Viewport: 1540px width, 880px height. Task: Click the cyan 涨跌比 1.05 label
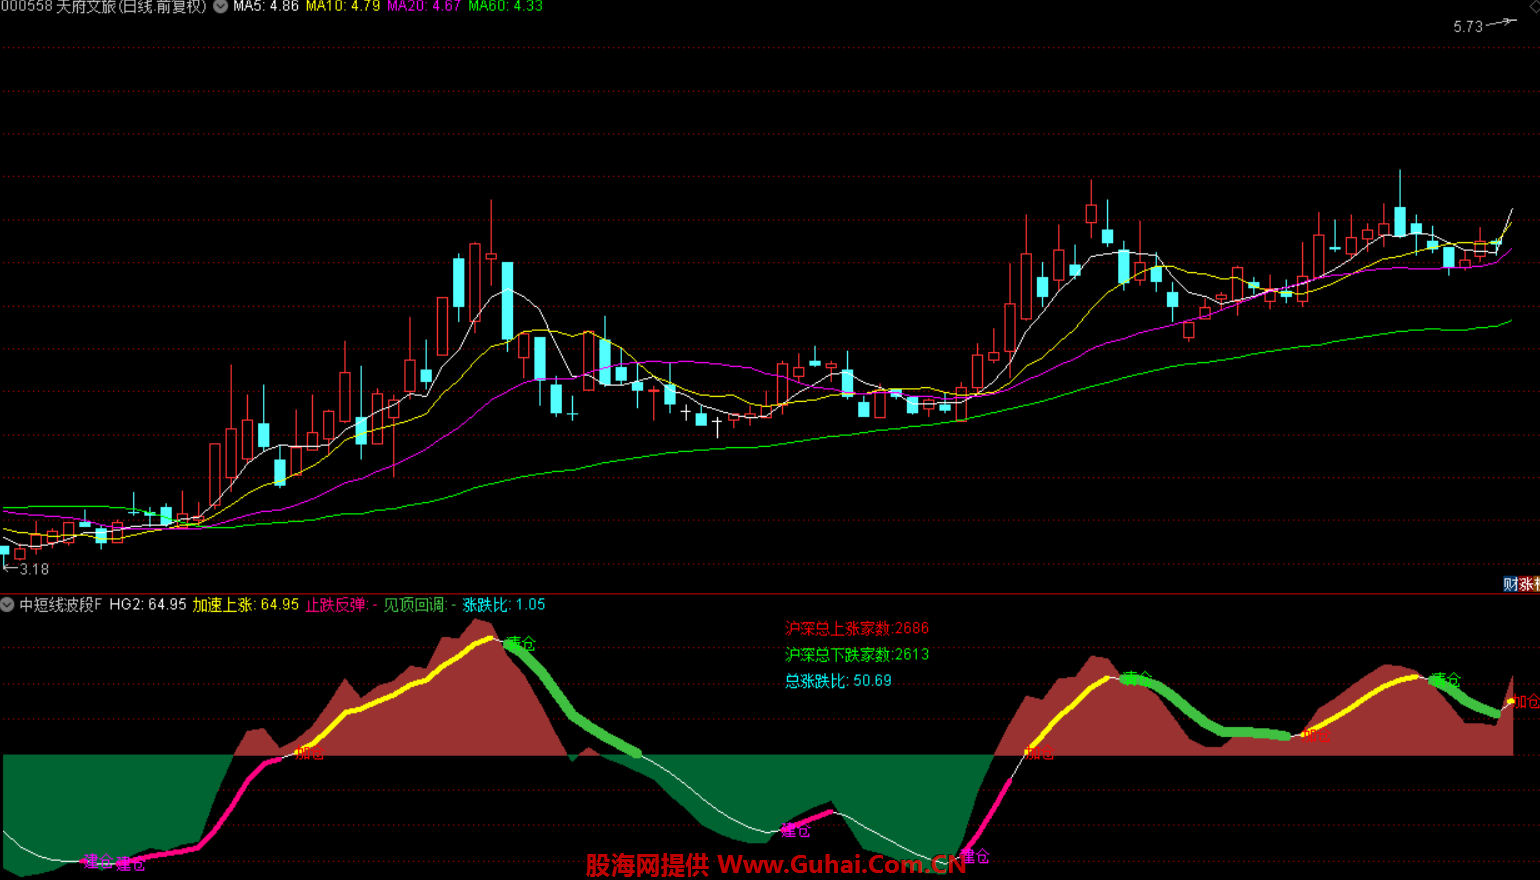(x=503, y=605)
